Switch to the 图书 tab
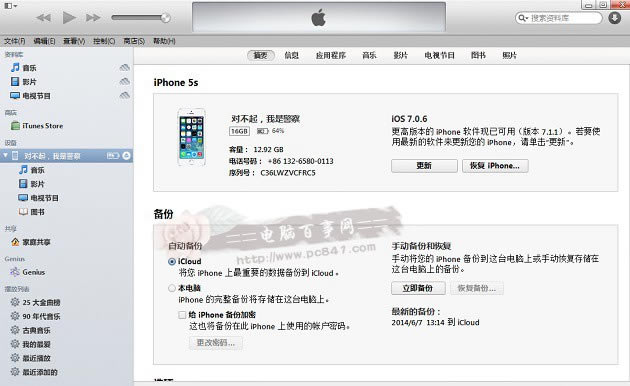630x386 pixels. click(x=478, y=55)
